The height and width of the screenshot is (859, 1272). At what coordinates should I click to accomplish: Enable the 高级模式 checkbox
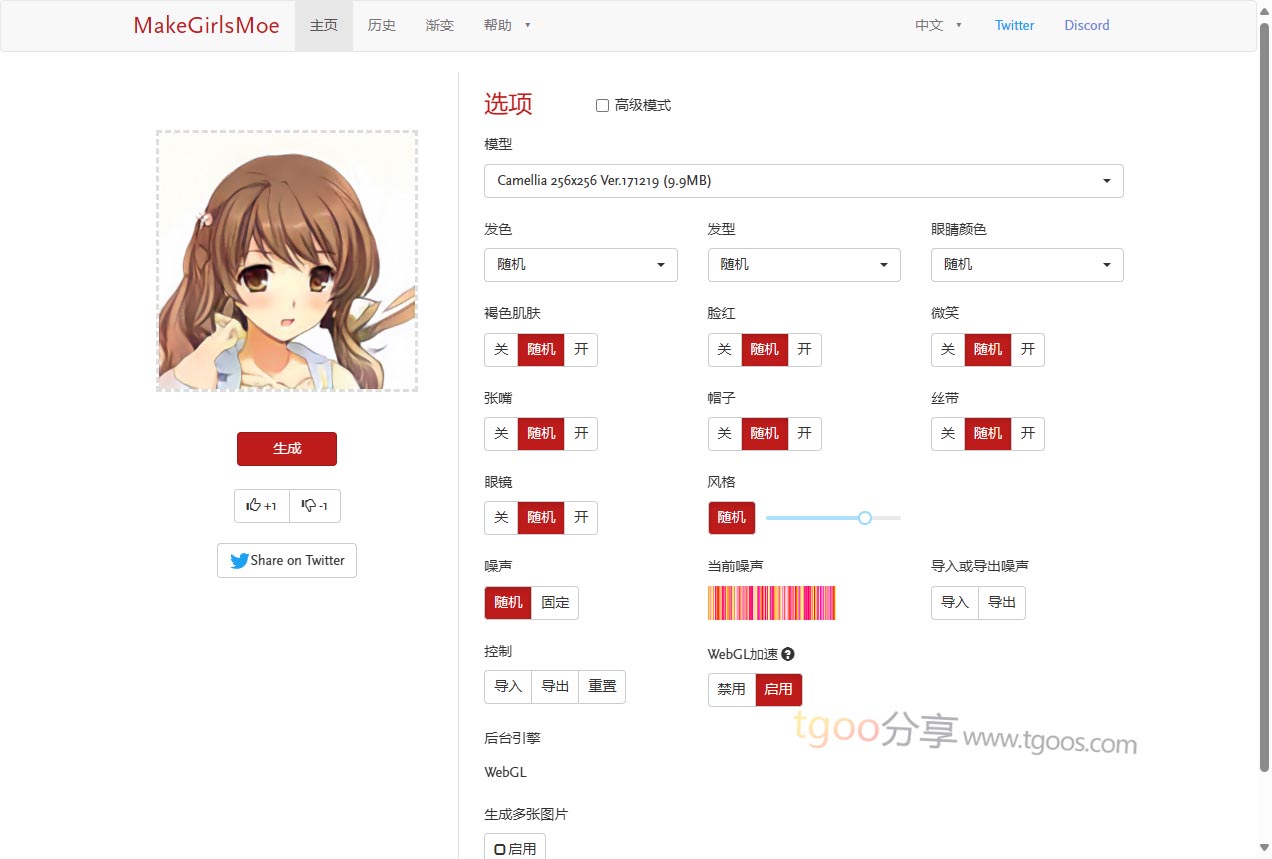[x=602, y=105]
